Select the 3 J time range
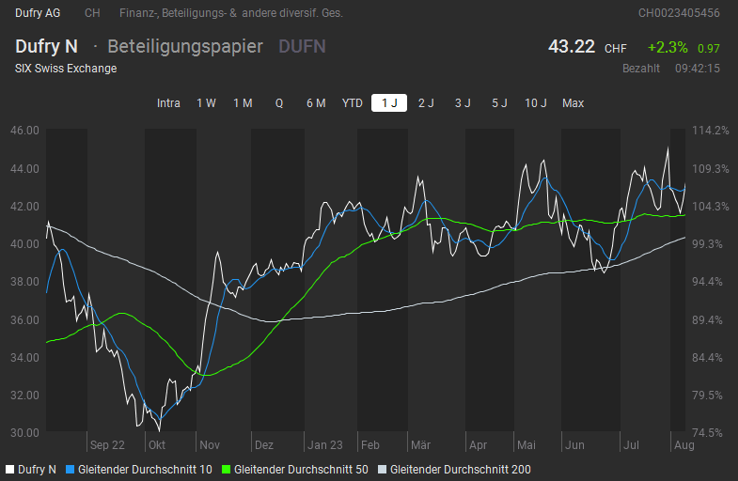 pyautogui.click(x=462, y=103)
